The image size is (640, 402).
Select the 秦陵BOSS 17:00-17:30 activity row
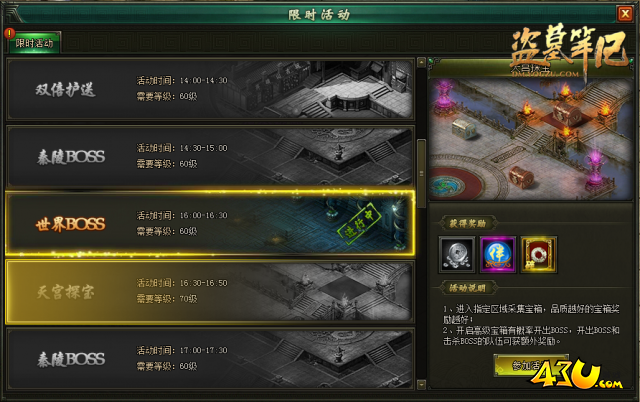click(x=210, y=359)
